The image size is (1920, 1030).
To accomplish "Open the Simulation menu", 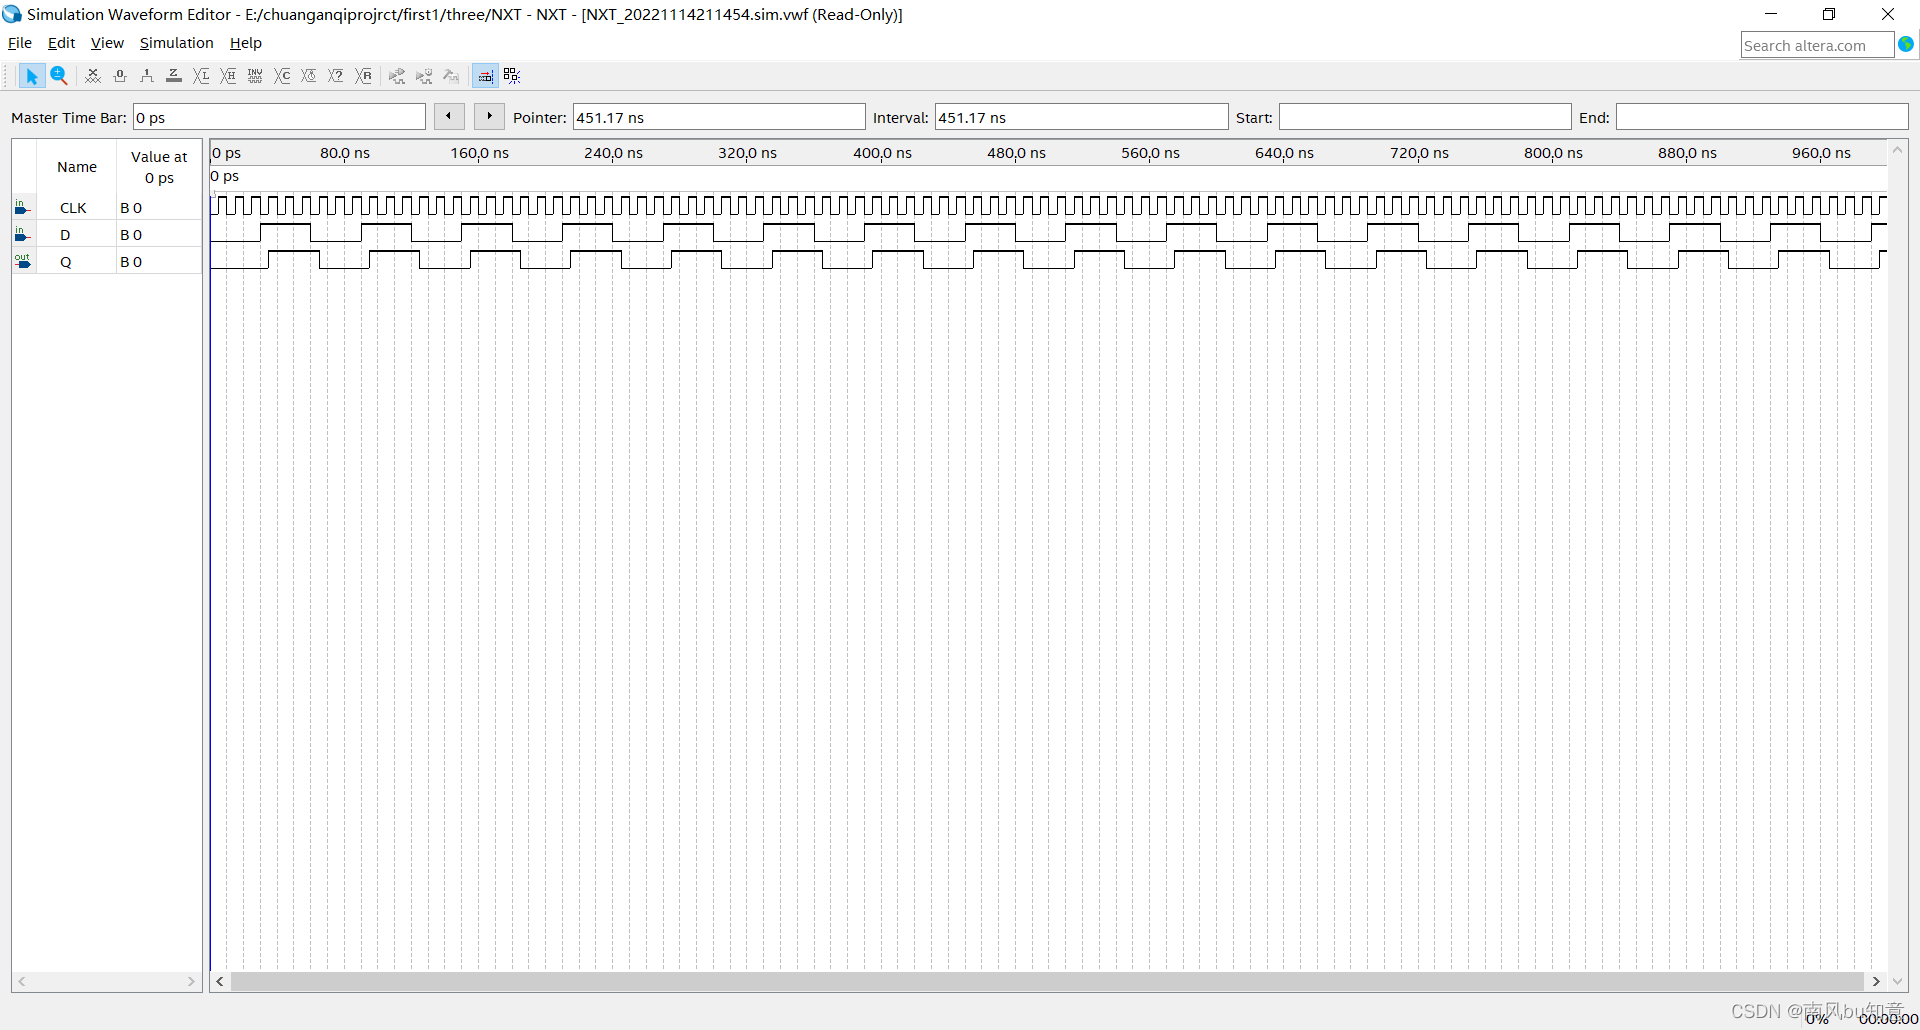I will click(x=176, y=43).
